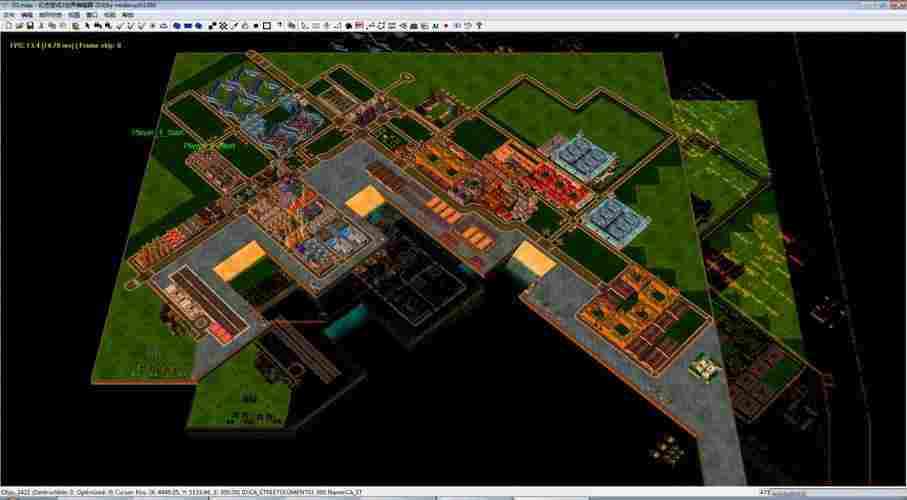Select the Player_1_Start waypoint label

157,133
